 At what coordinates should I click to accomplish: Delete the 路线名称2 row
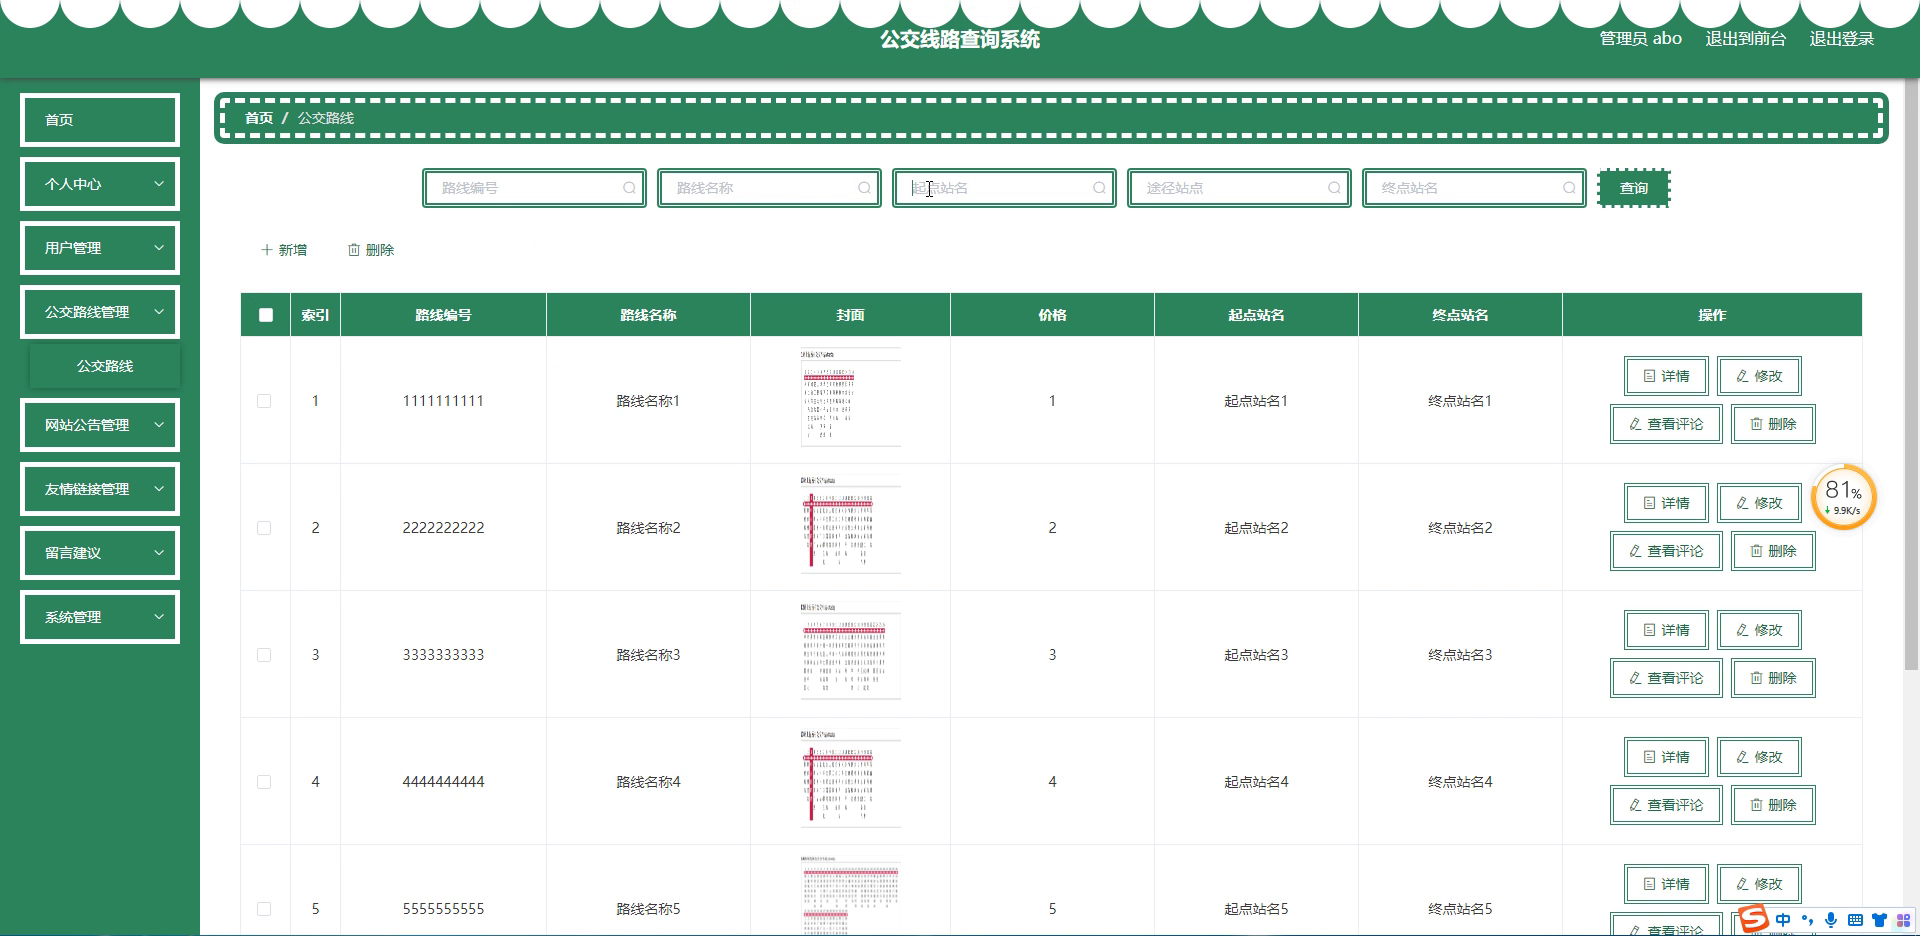[x=1773, y=551]
